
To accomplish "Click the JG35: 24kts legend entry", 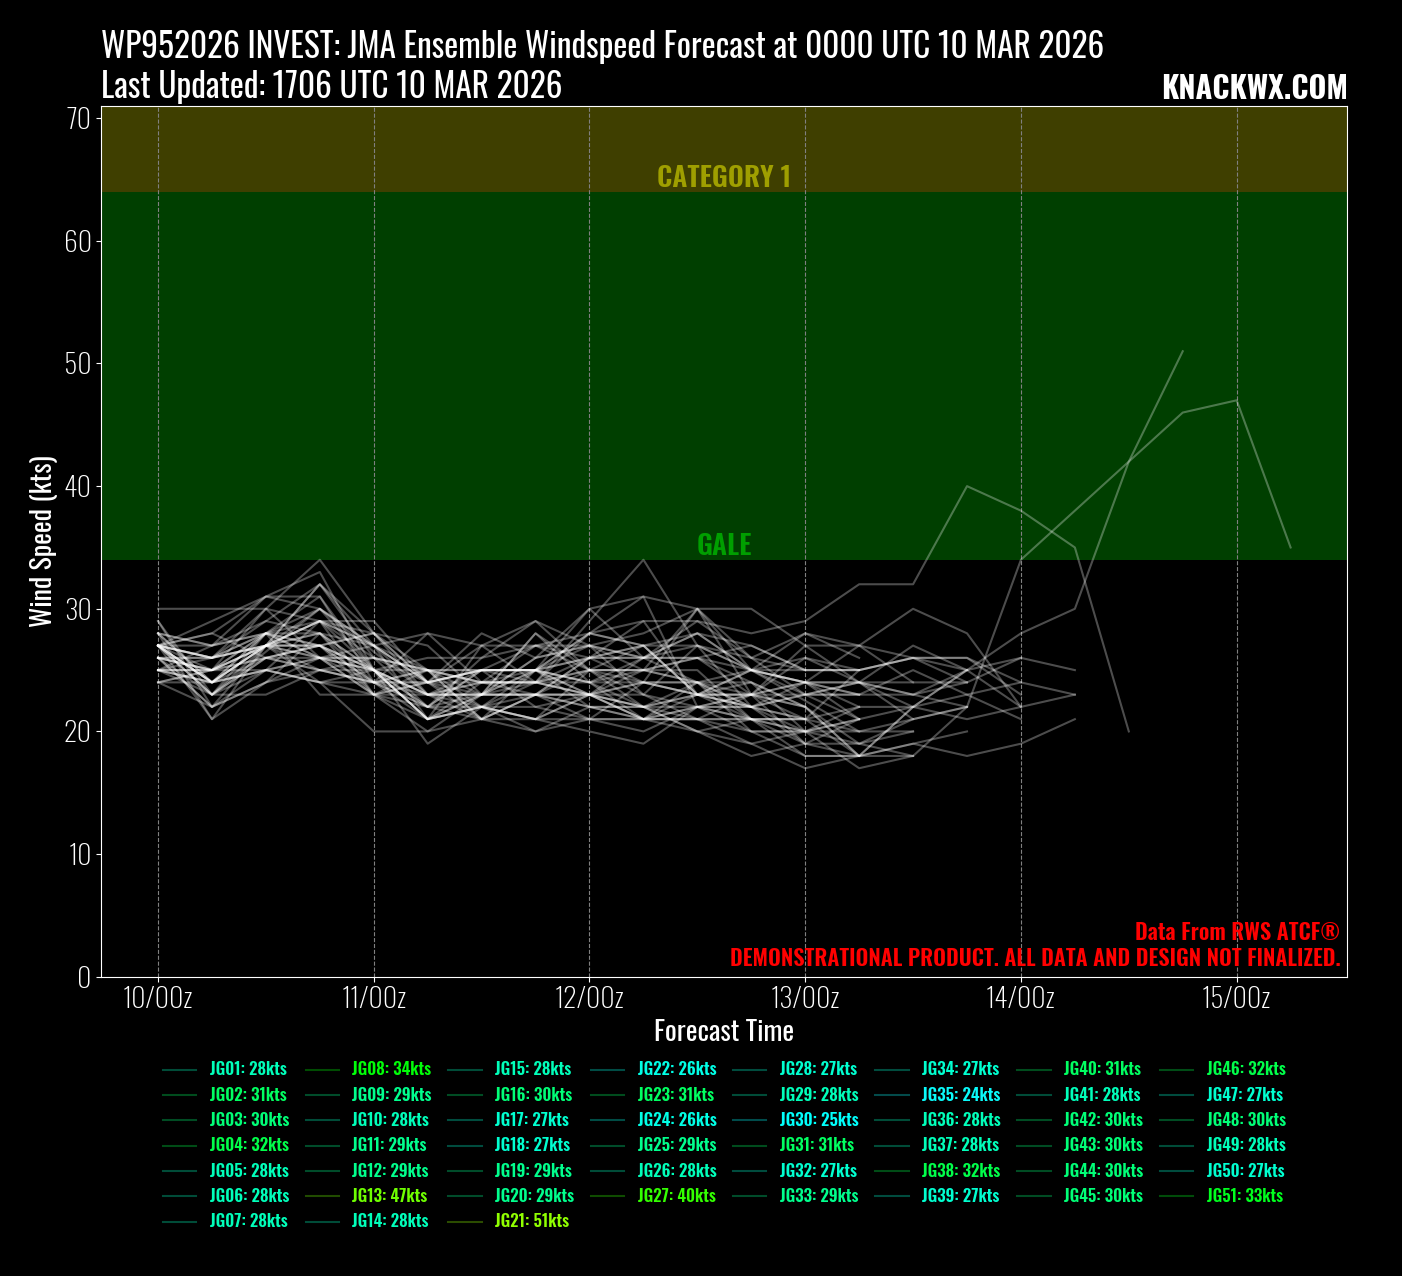I will tap(960, 1095).
